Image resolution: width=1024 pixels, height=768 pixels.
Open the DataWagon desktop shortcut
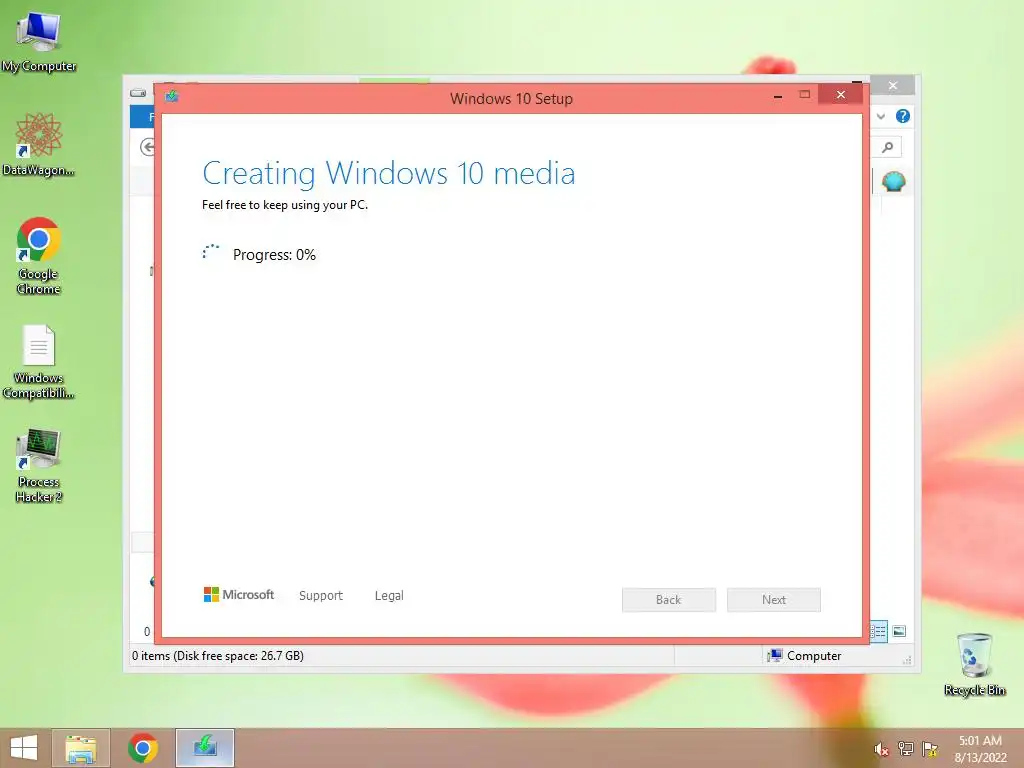(39, 145)
